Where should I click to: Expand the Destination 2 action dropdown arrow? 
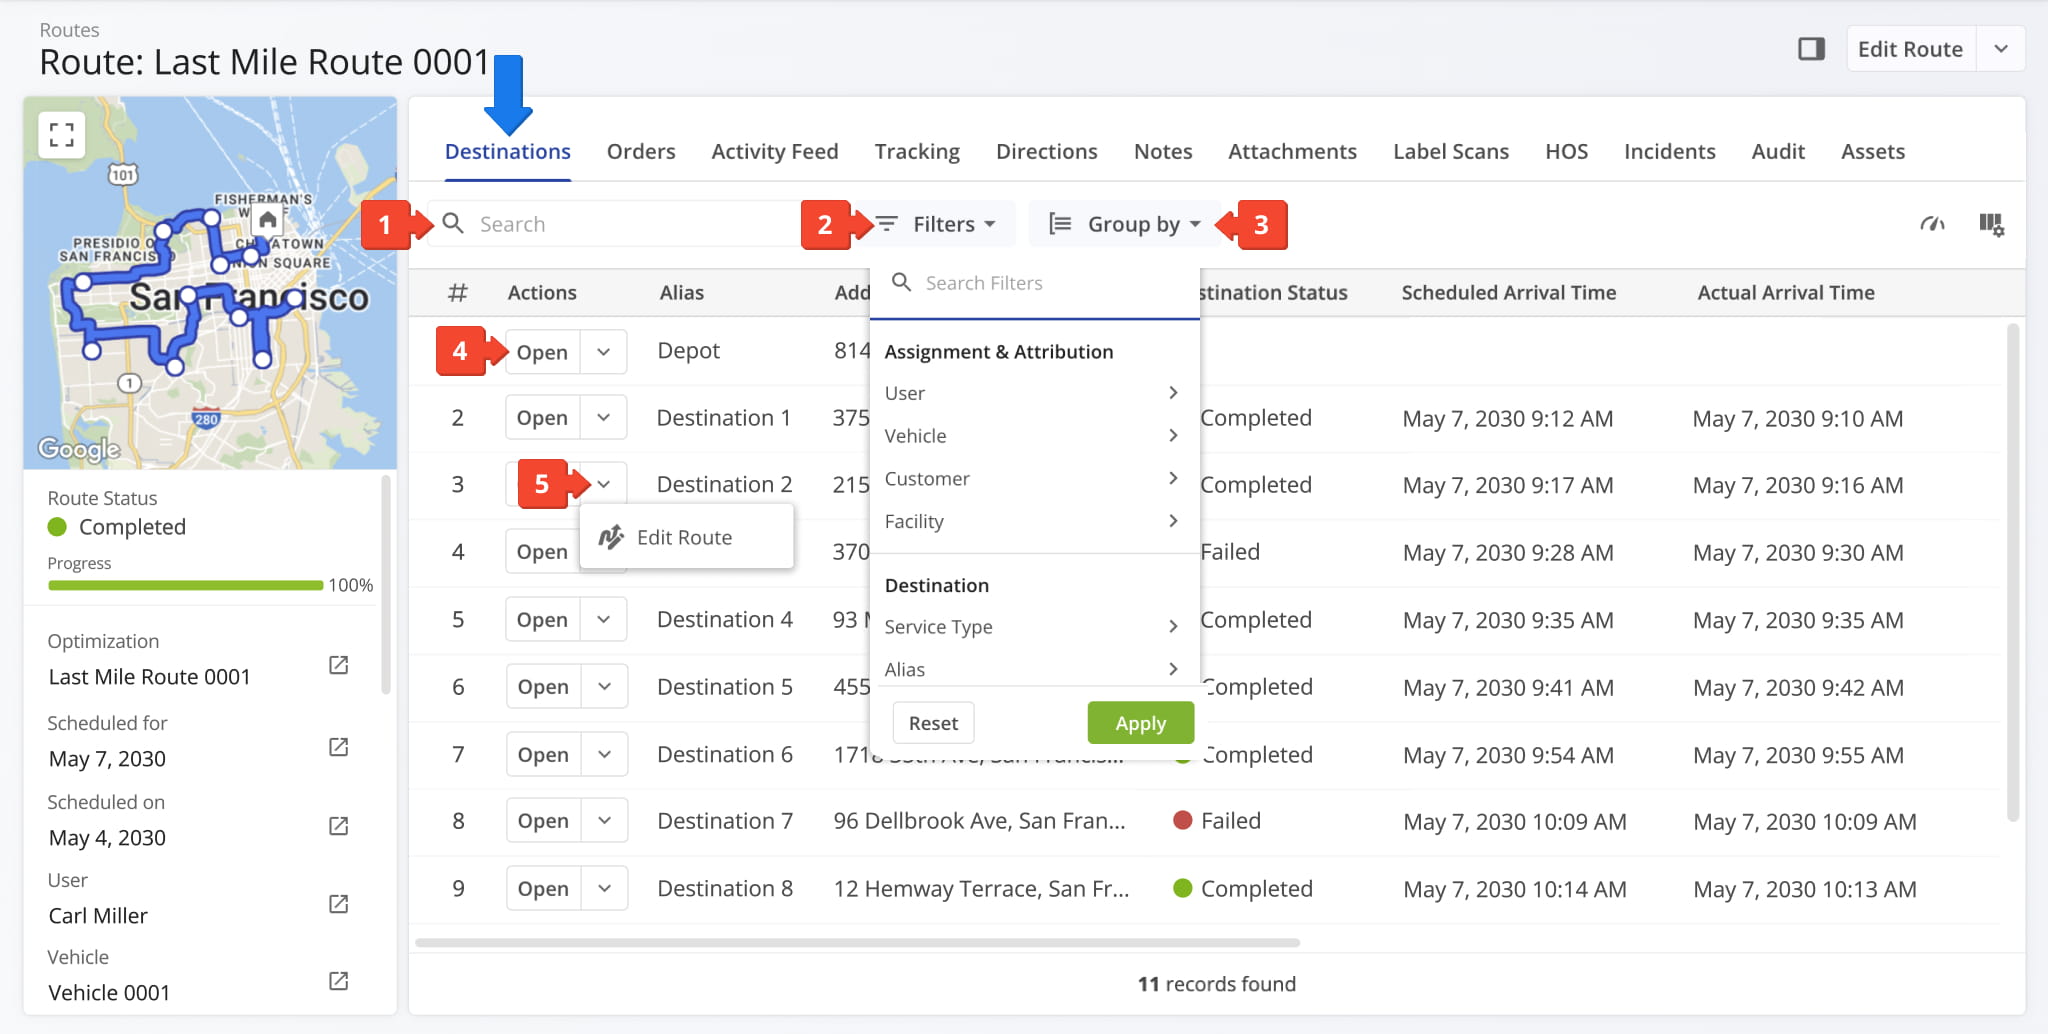(603, 484)
